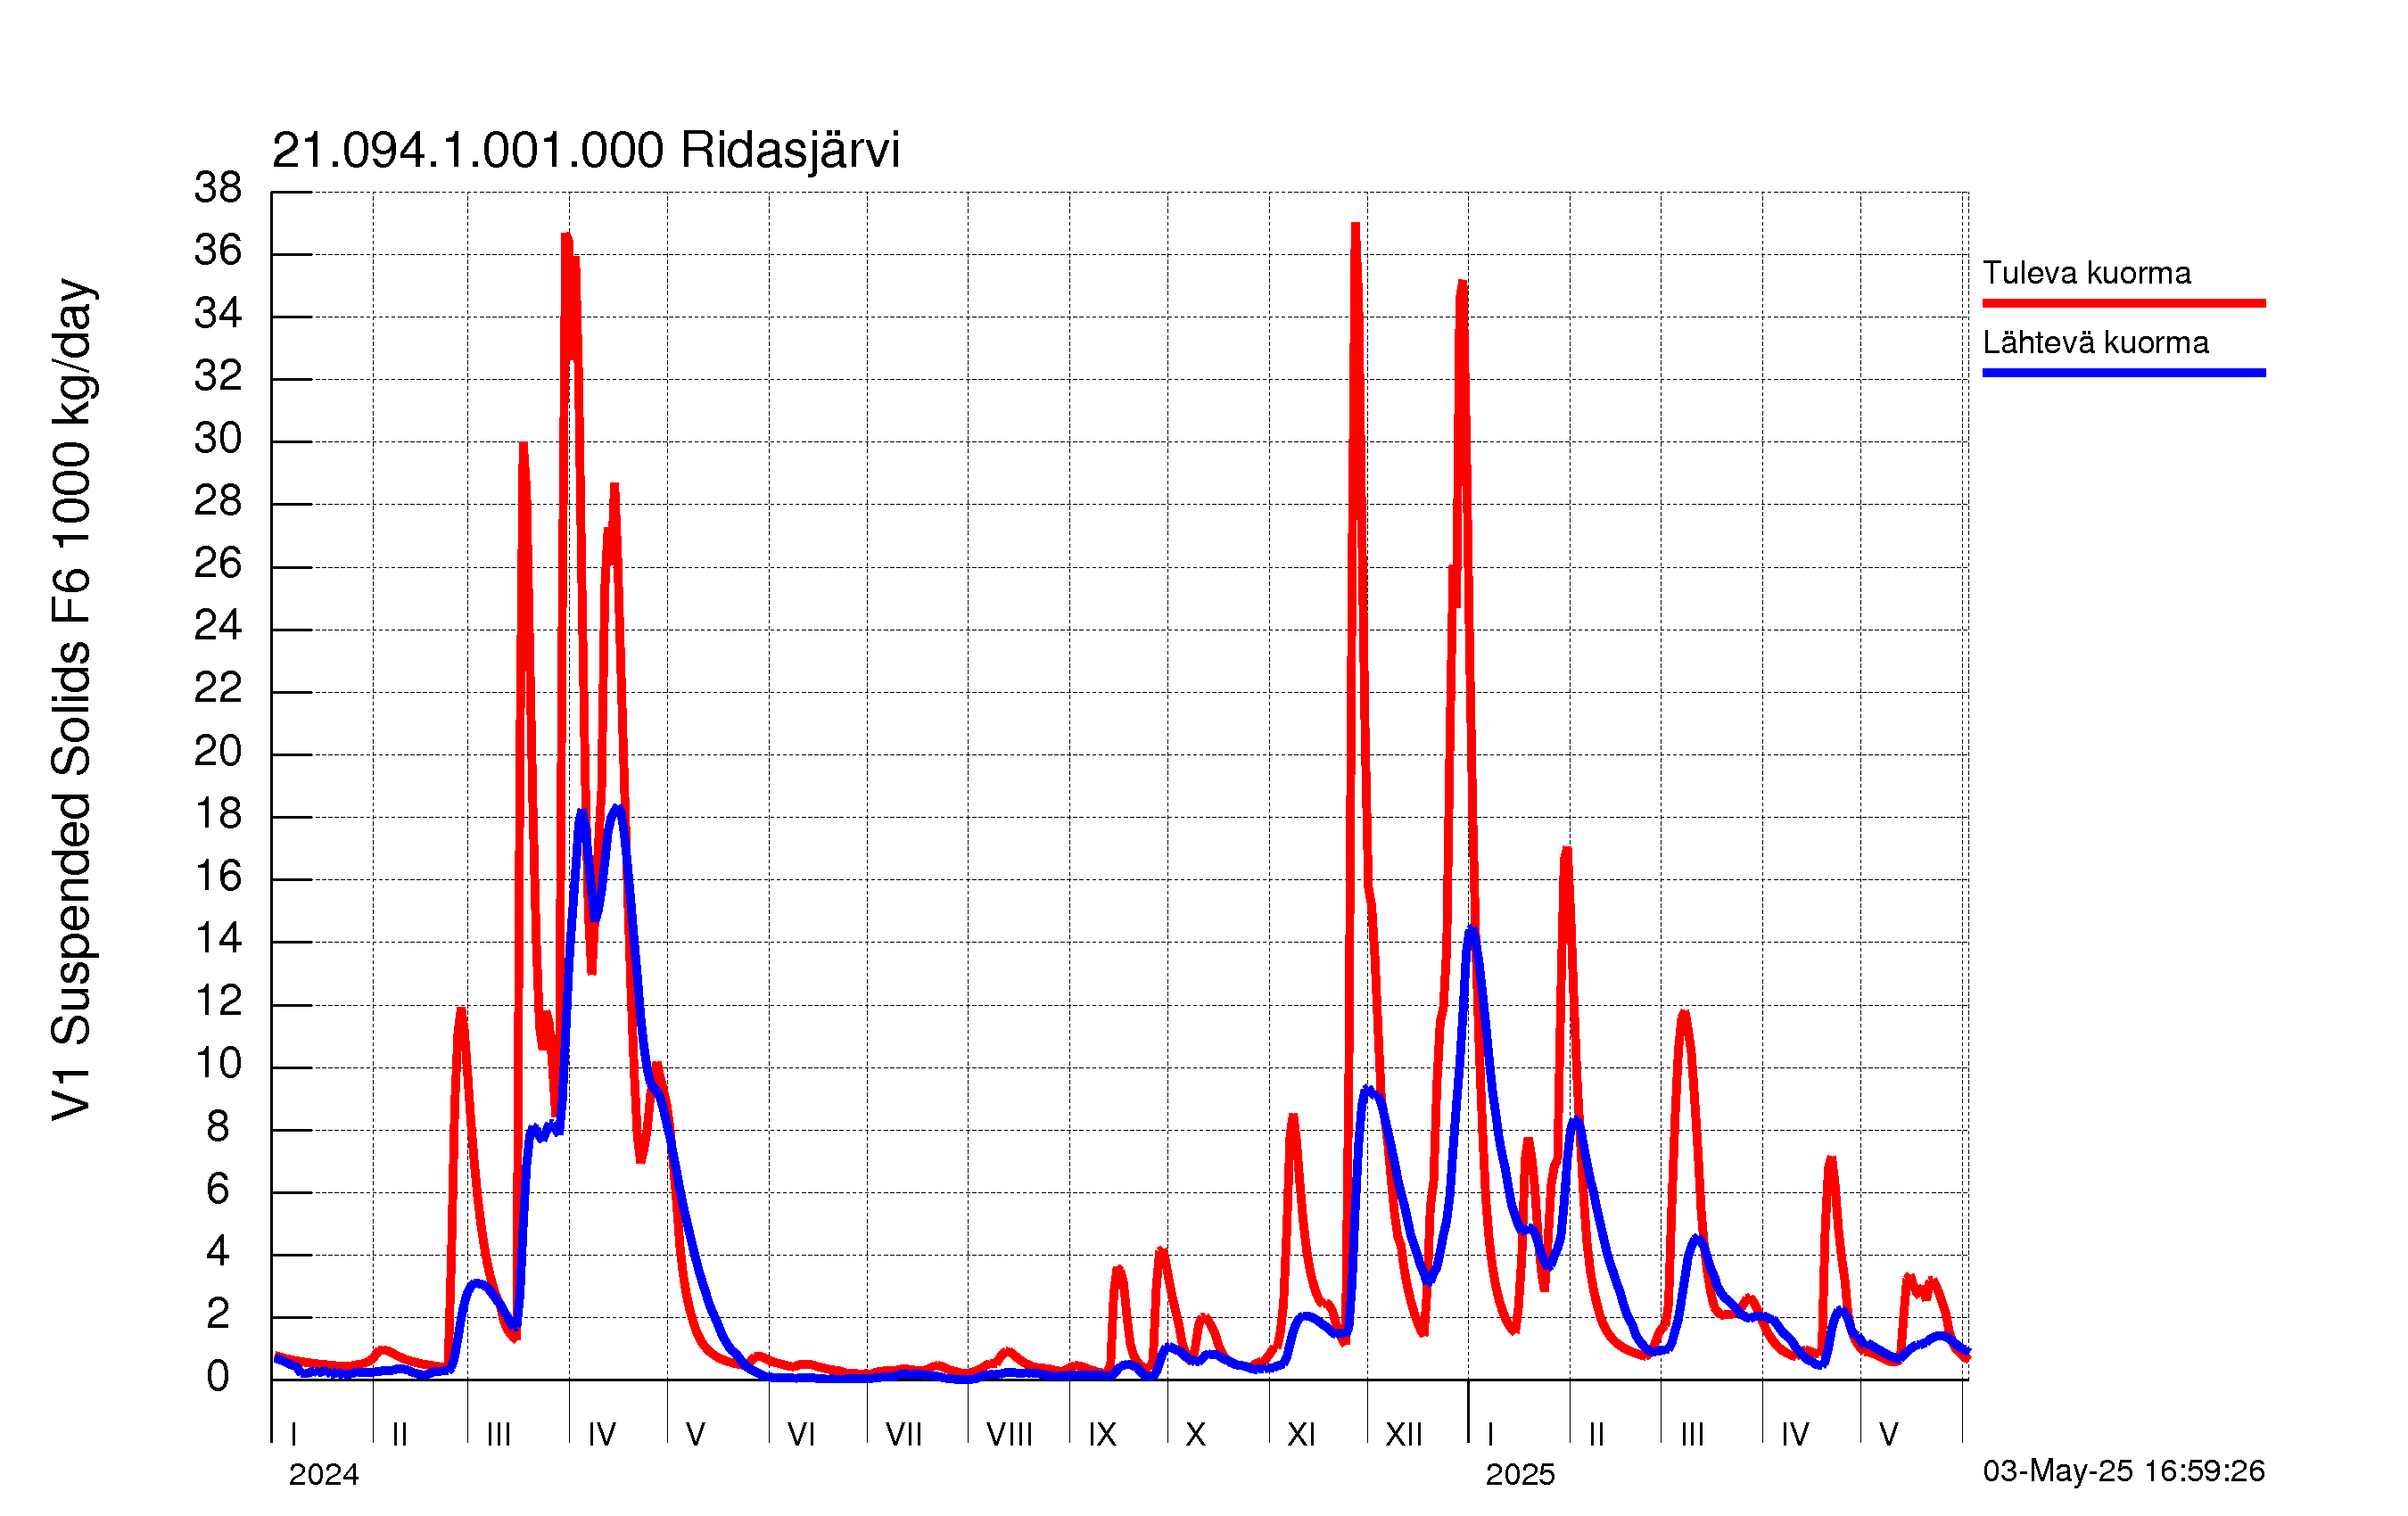Click the y-axis value '36'
Viewport: 2408px width, 1516px height.
coord(218,251)
